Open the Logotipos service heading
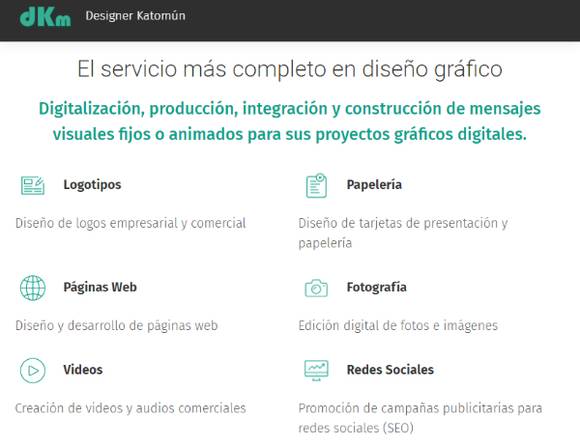Screen dimensions: 580x440 tap(92, 185)
